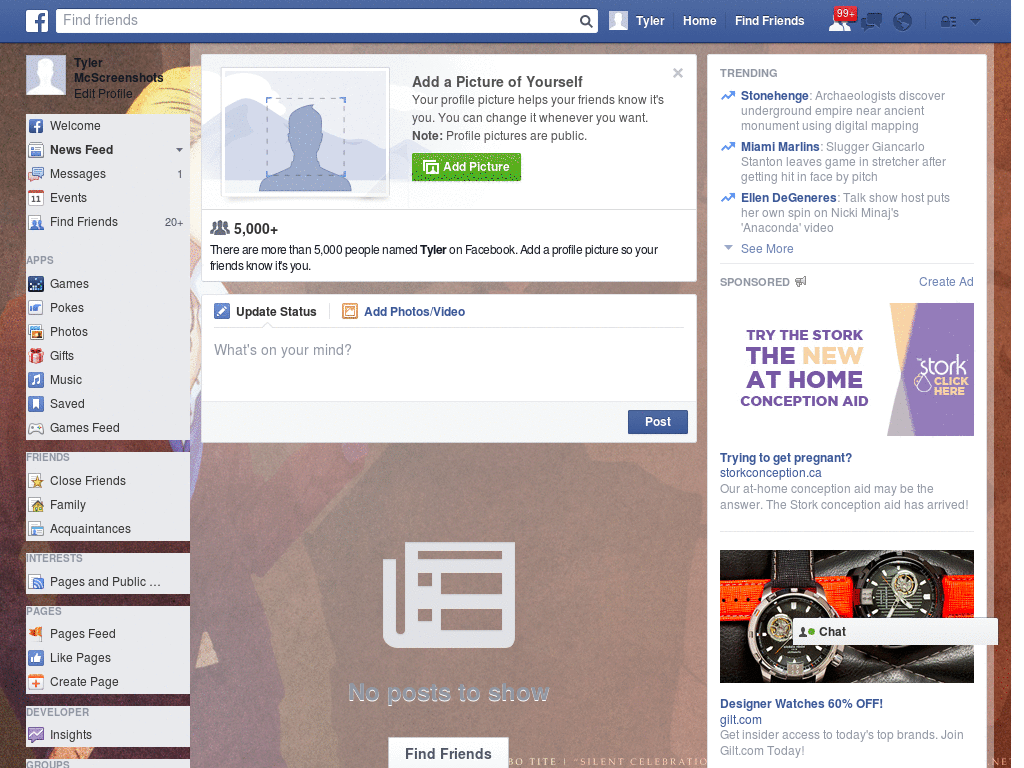This screenshot has height=768, width=1024.
Task: Click the Welcome icon in sidebar
Action: 36,126
